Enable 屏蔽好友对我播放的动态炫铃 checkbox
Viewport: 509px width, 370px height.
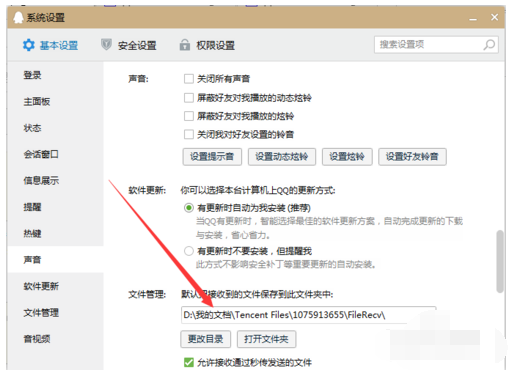click(x=189, y=98)
